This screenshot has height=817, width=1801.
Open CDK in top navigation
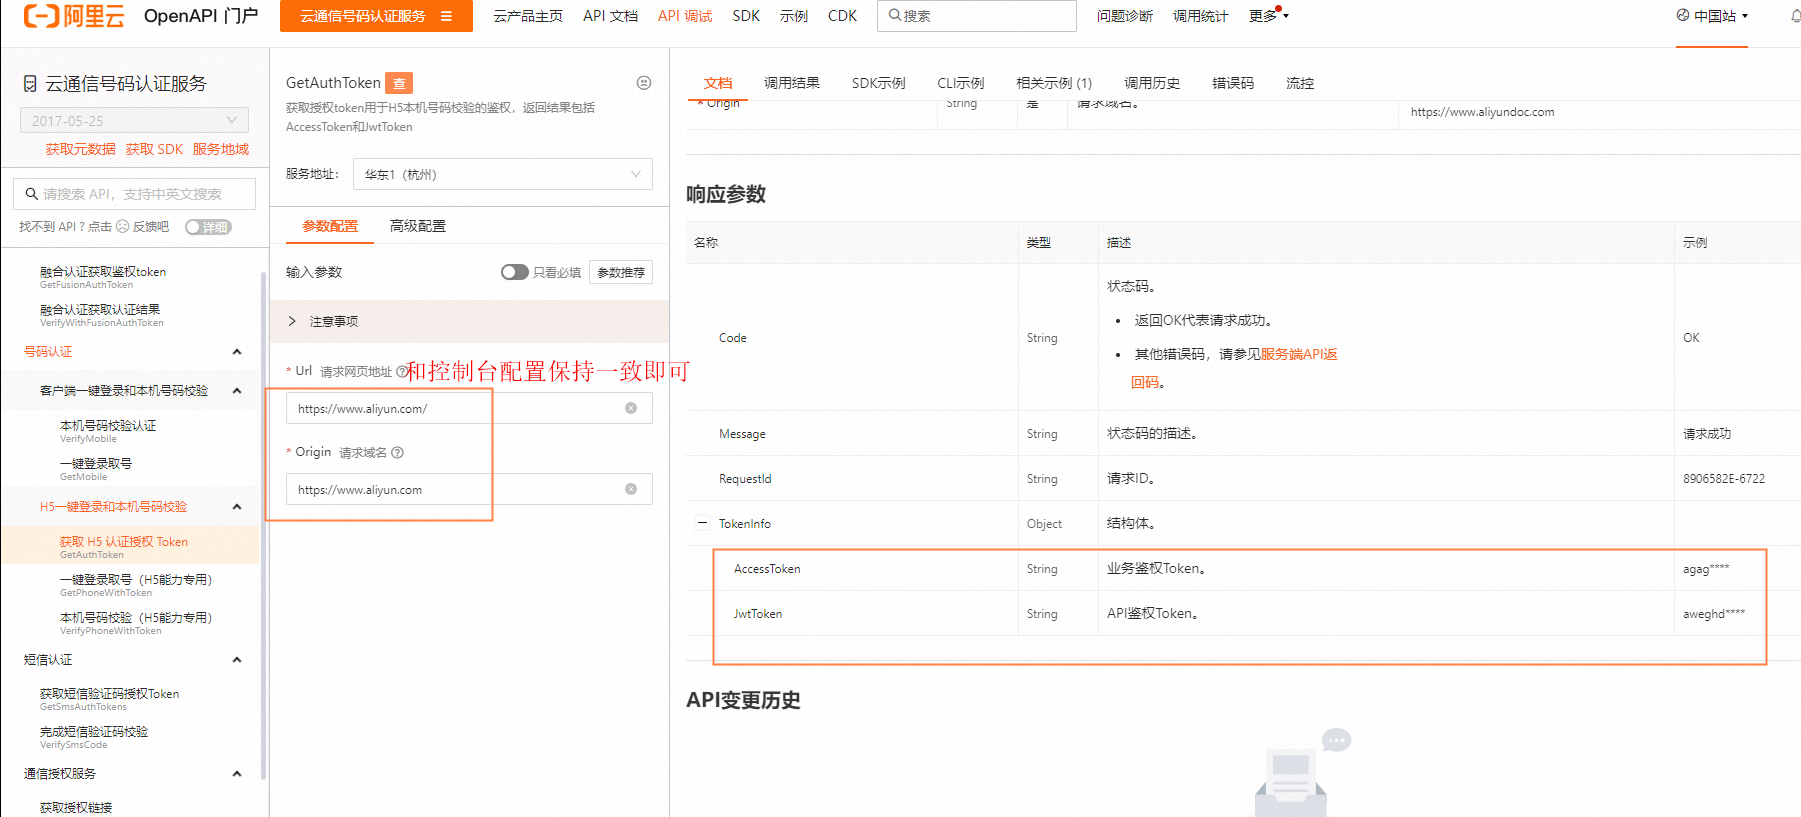(842, 16)
